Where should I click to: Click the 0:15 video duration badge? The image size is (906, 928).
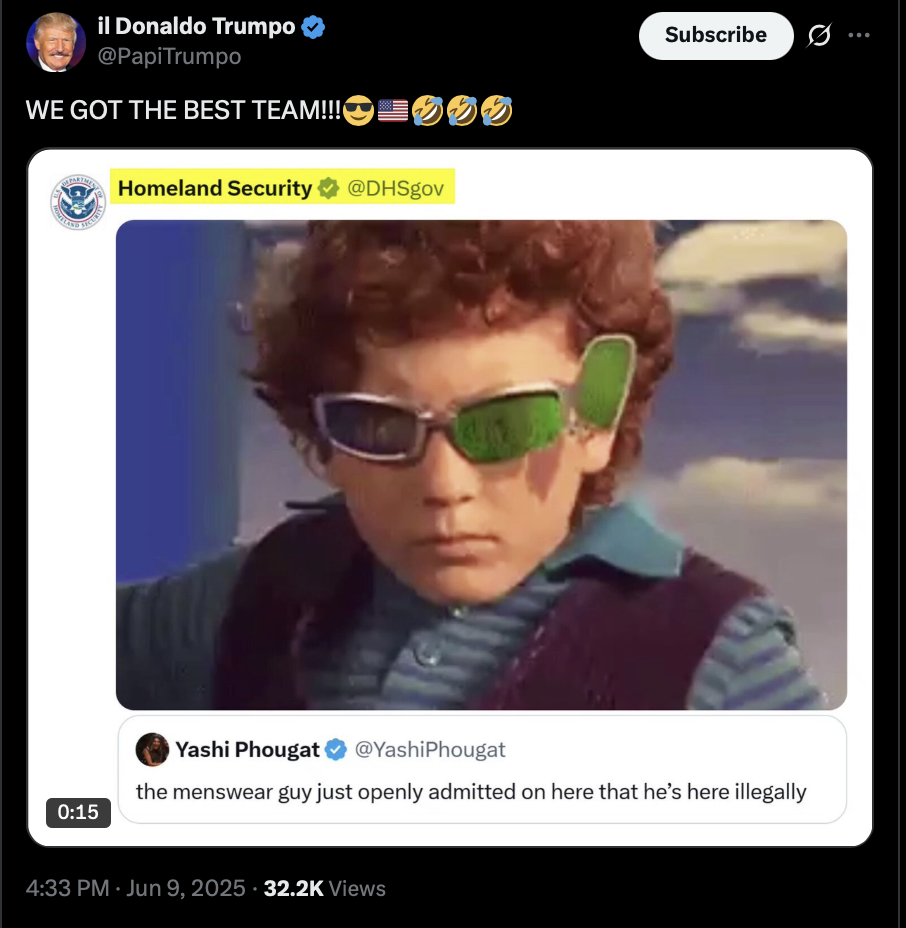tap(78, 812)
